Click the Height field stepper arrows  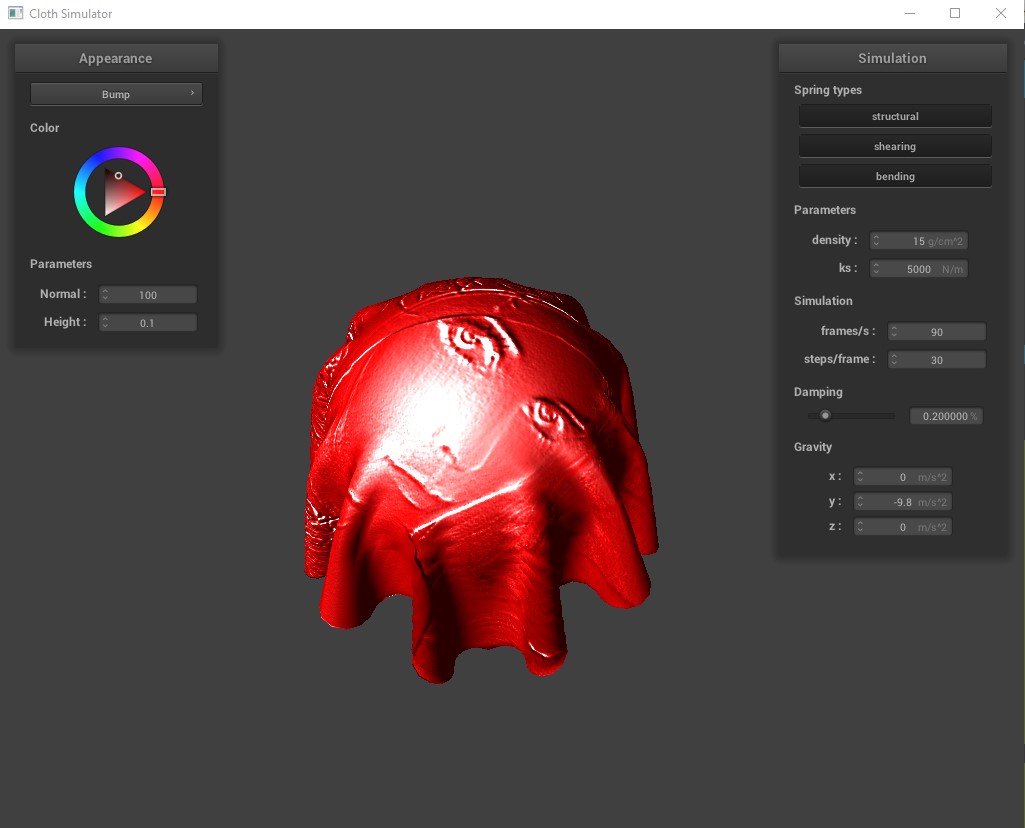tap(105, 323)
